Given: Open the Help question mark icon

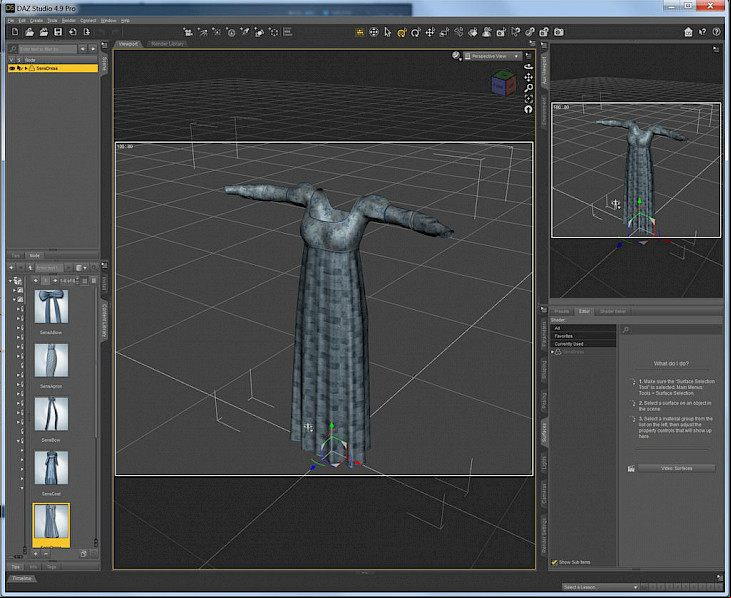Looking at the screenshot, I should [x=716, y=32].
